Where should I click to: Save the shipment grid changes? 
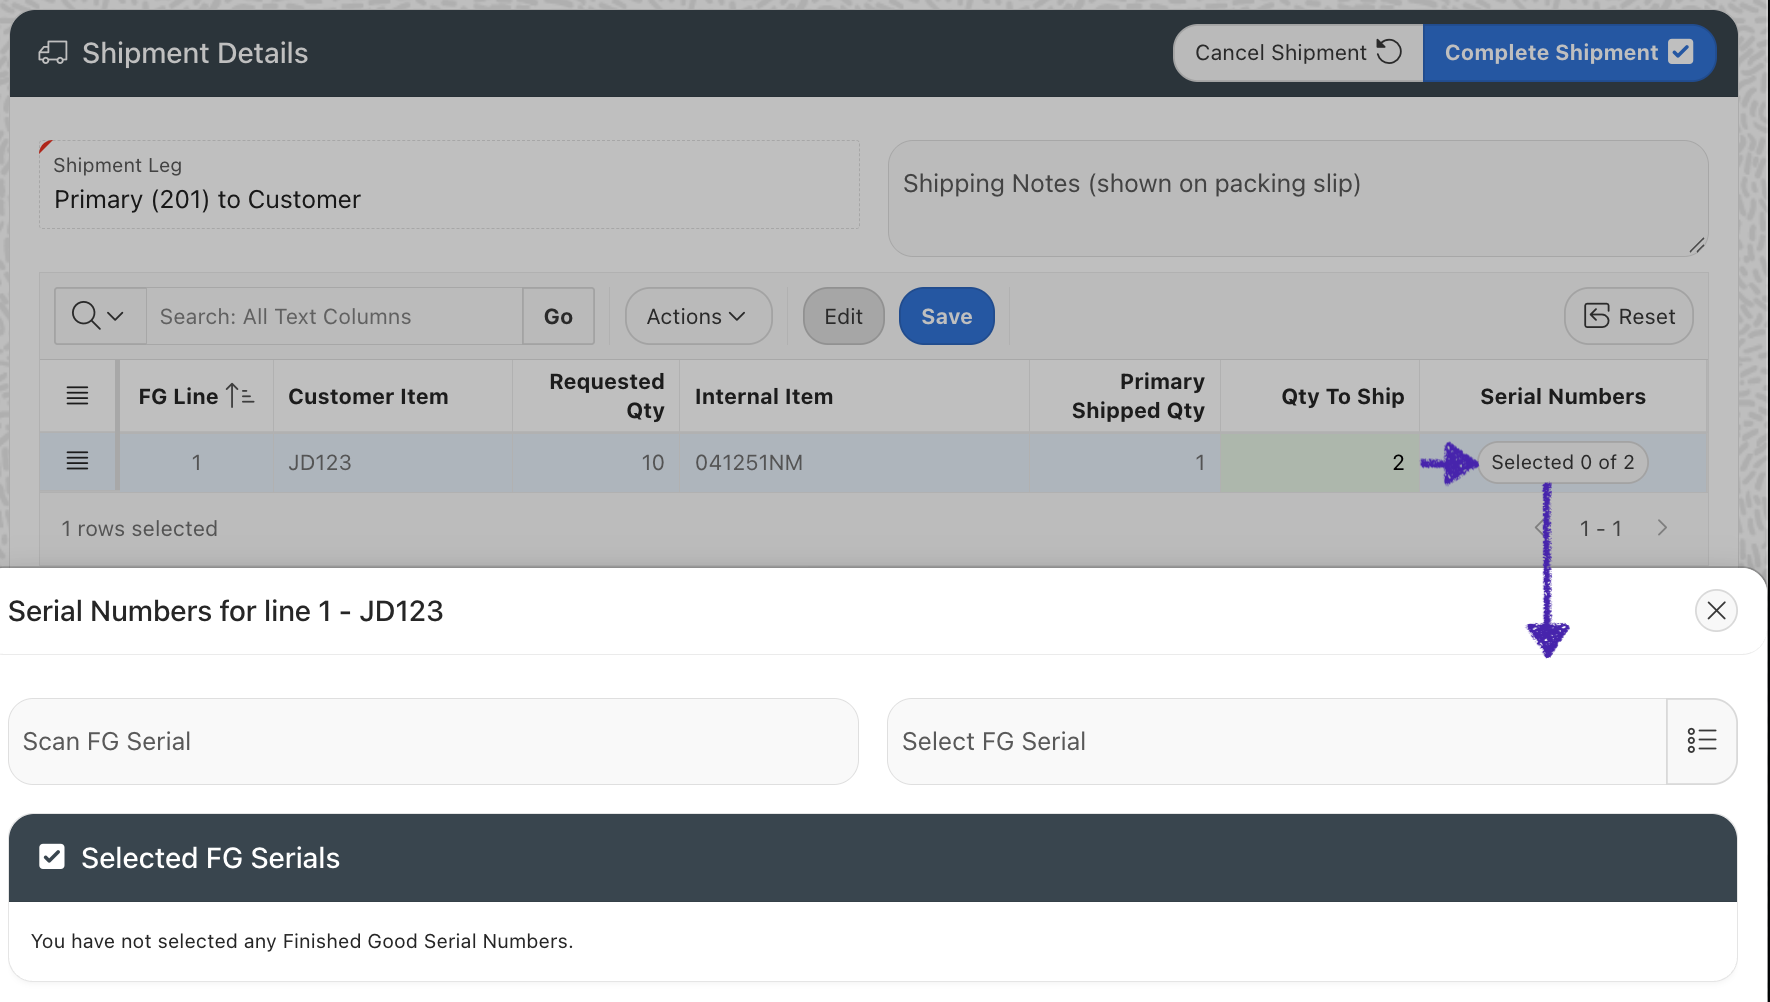(x=946, y=316)
